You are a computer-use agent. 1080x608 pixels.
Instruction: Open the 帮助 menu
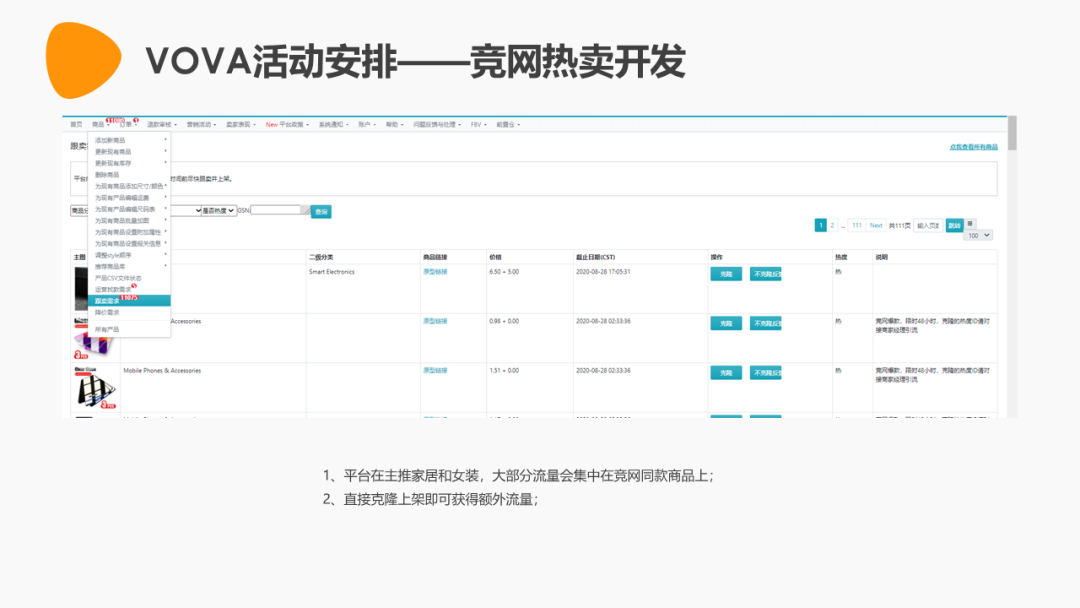click(x=395, y=125)
